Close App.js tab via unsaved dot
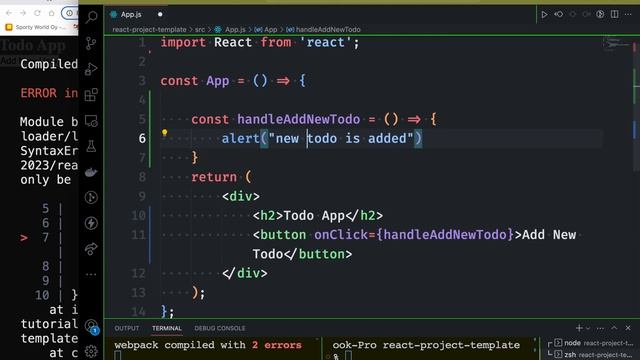 [160, 14]
